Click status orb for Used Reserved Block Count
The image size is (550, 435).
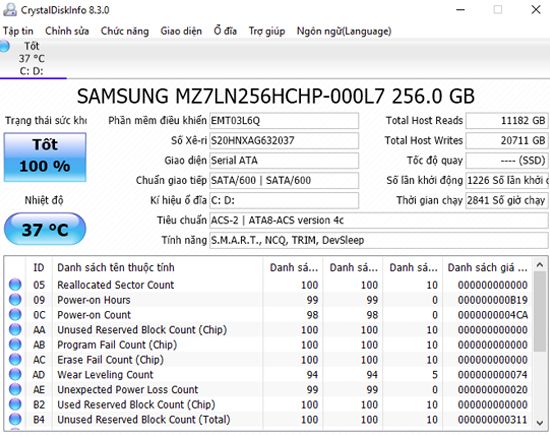pos(15,404)
